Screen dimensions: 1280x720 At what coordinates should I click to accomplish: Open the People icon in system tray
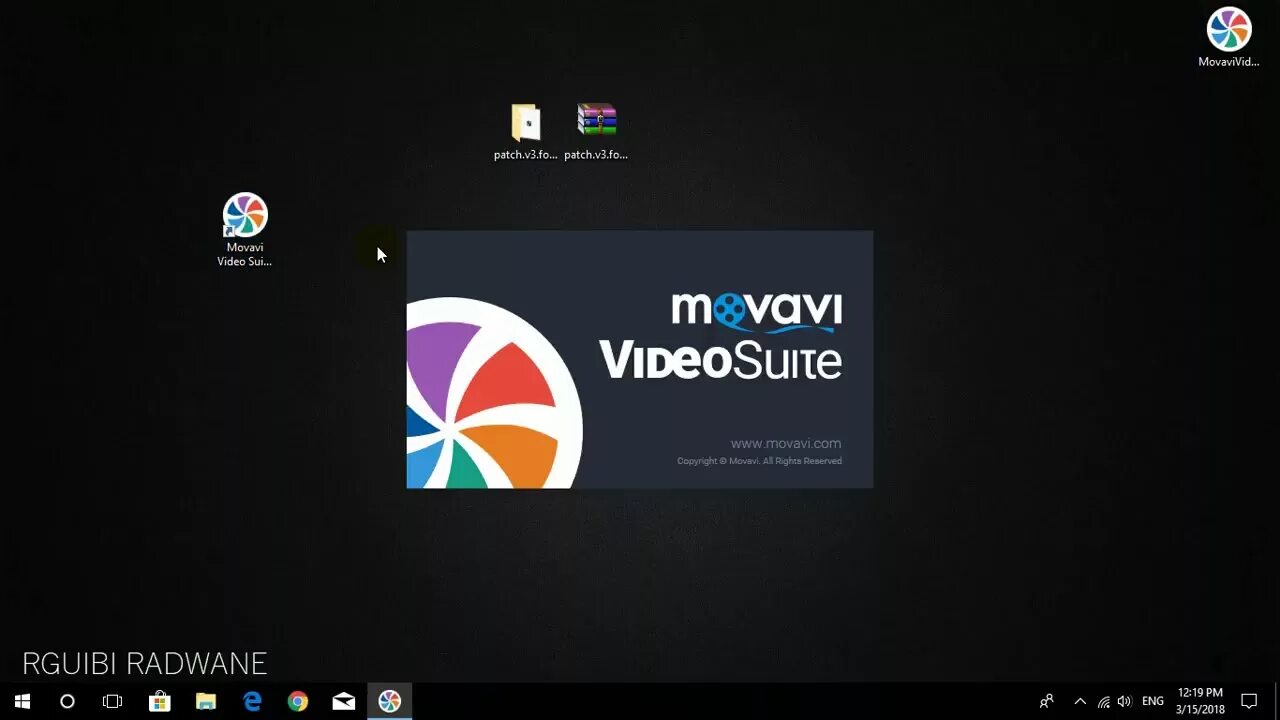(x=1046, y=701)
